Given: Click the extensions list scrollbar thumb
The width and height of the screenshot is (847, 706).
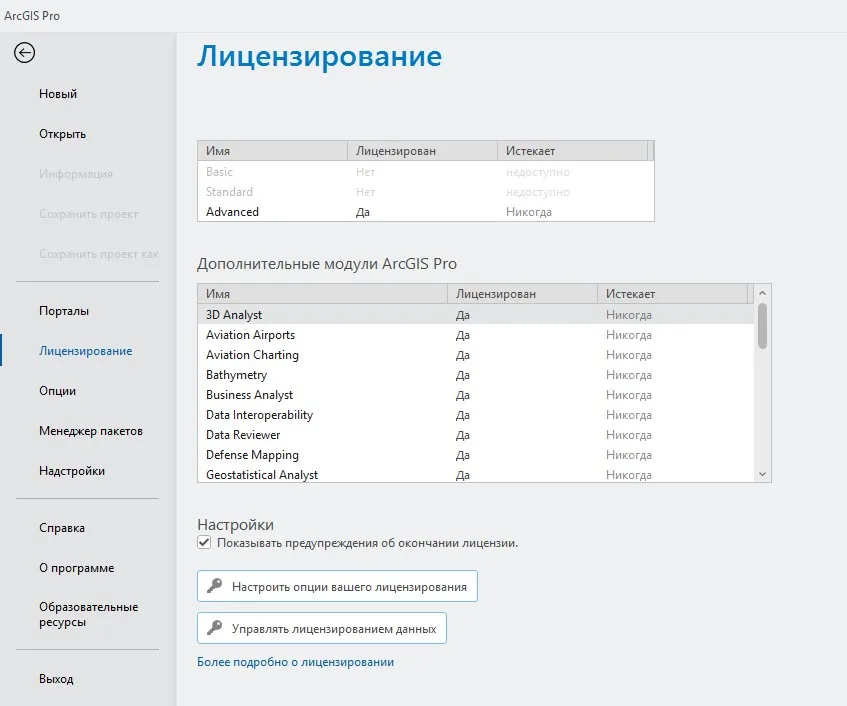Looking at the screenshot, I should coord(762,326).
